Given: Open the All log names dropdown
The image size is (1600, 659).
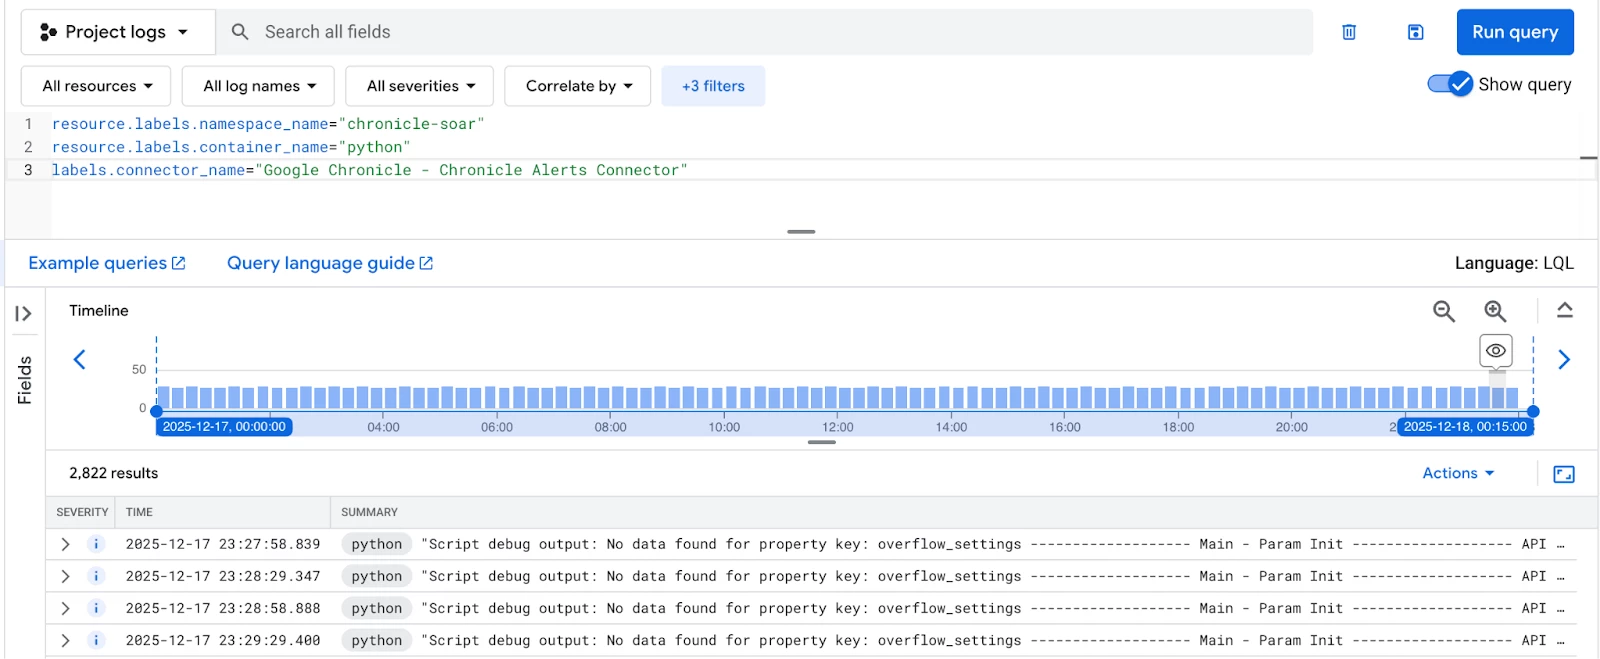Looking at the screenshot, I should (x=258, y=86).
